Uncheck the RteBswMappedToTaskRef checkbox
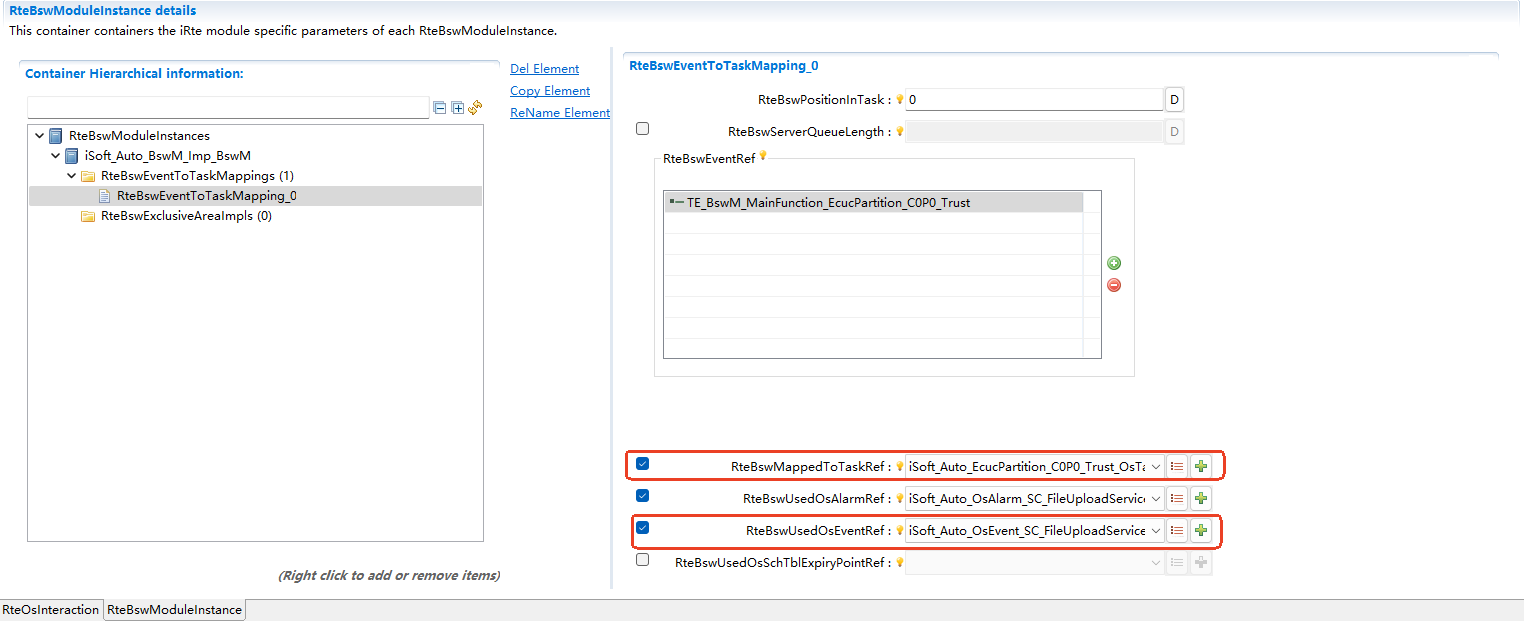This screenshot has height=621, width=1524. click(642, 464)
